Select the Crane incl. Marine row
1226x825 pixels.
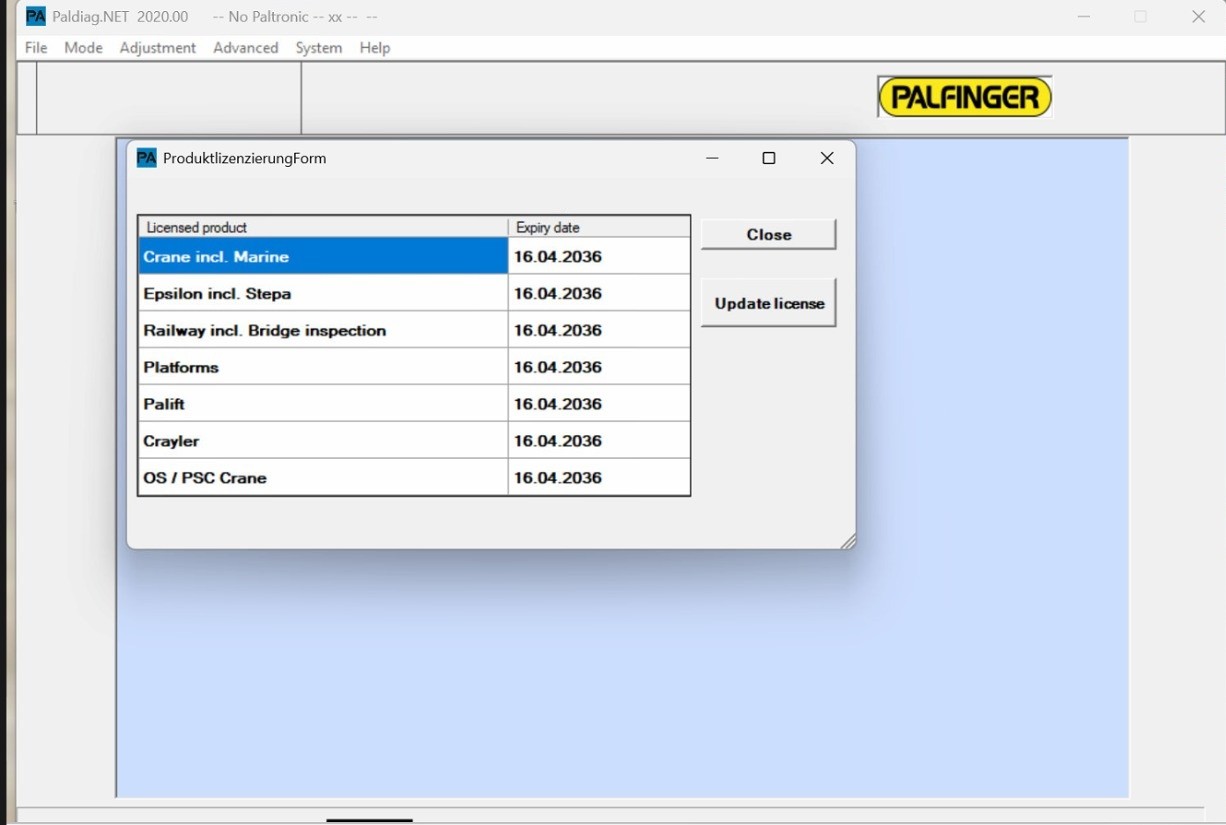[322, 257]
